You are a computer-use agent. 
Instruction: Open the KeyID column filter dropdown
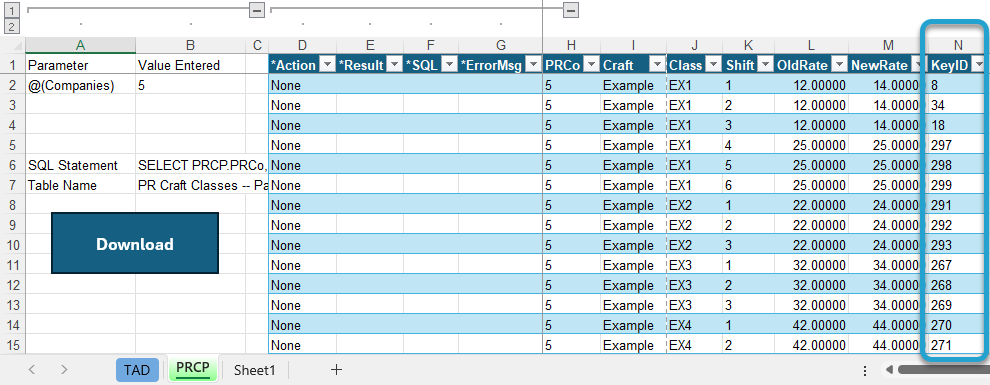[979, 65]
